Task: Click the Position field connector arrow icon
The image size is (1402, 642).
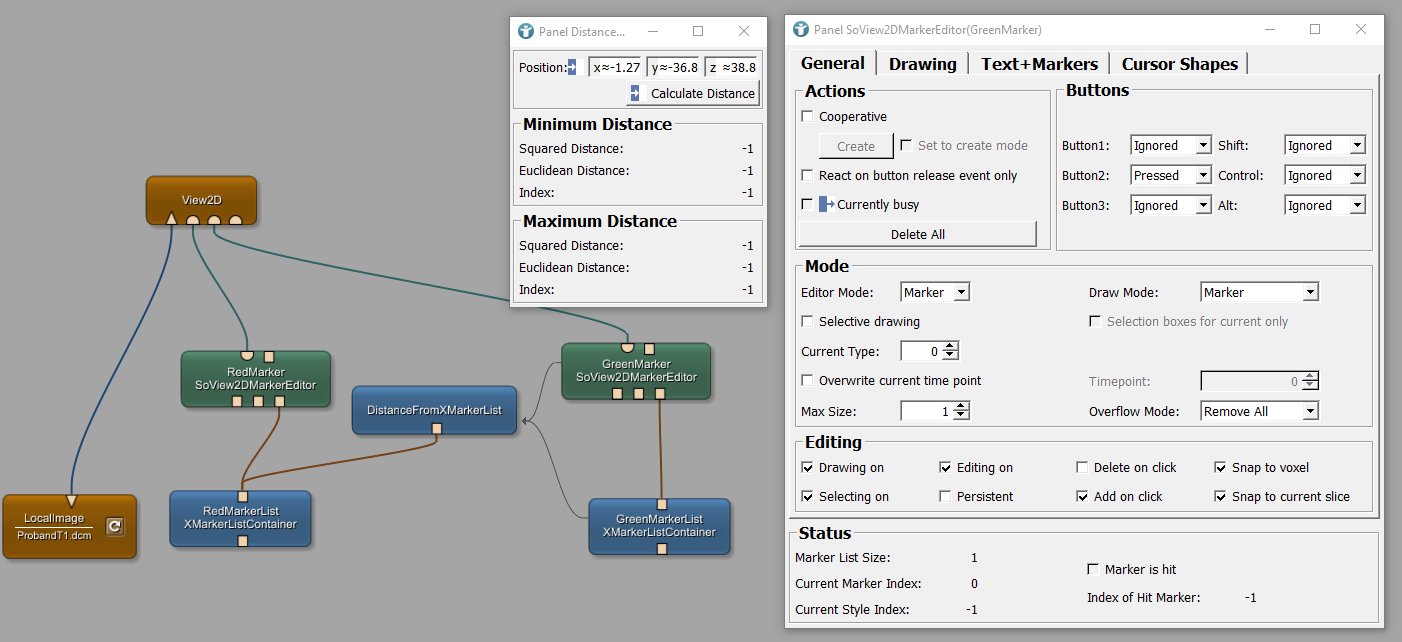Action: 572,67
